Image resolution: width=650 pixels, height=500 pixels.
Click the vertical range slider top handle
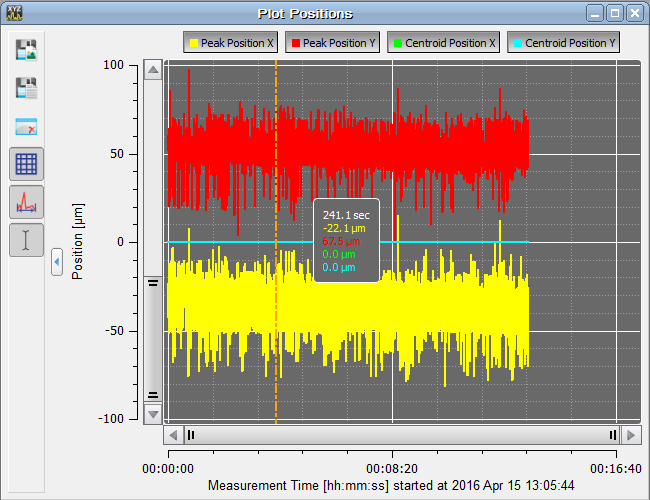pyautogui.click(x=153, y=283)
